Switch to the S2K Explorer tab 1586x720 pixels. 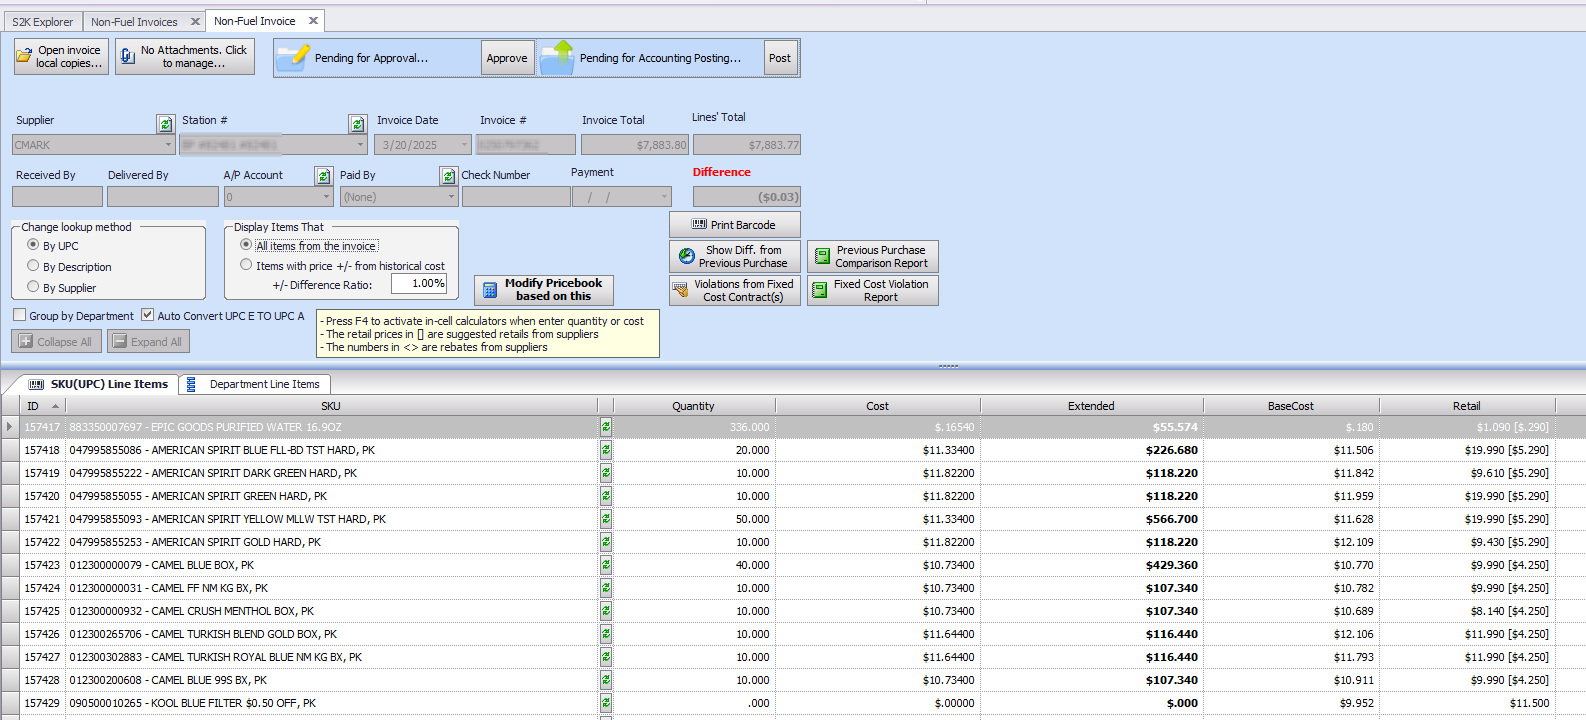[43, 21]
